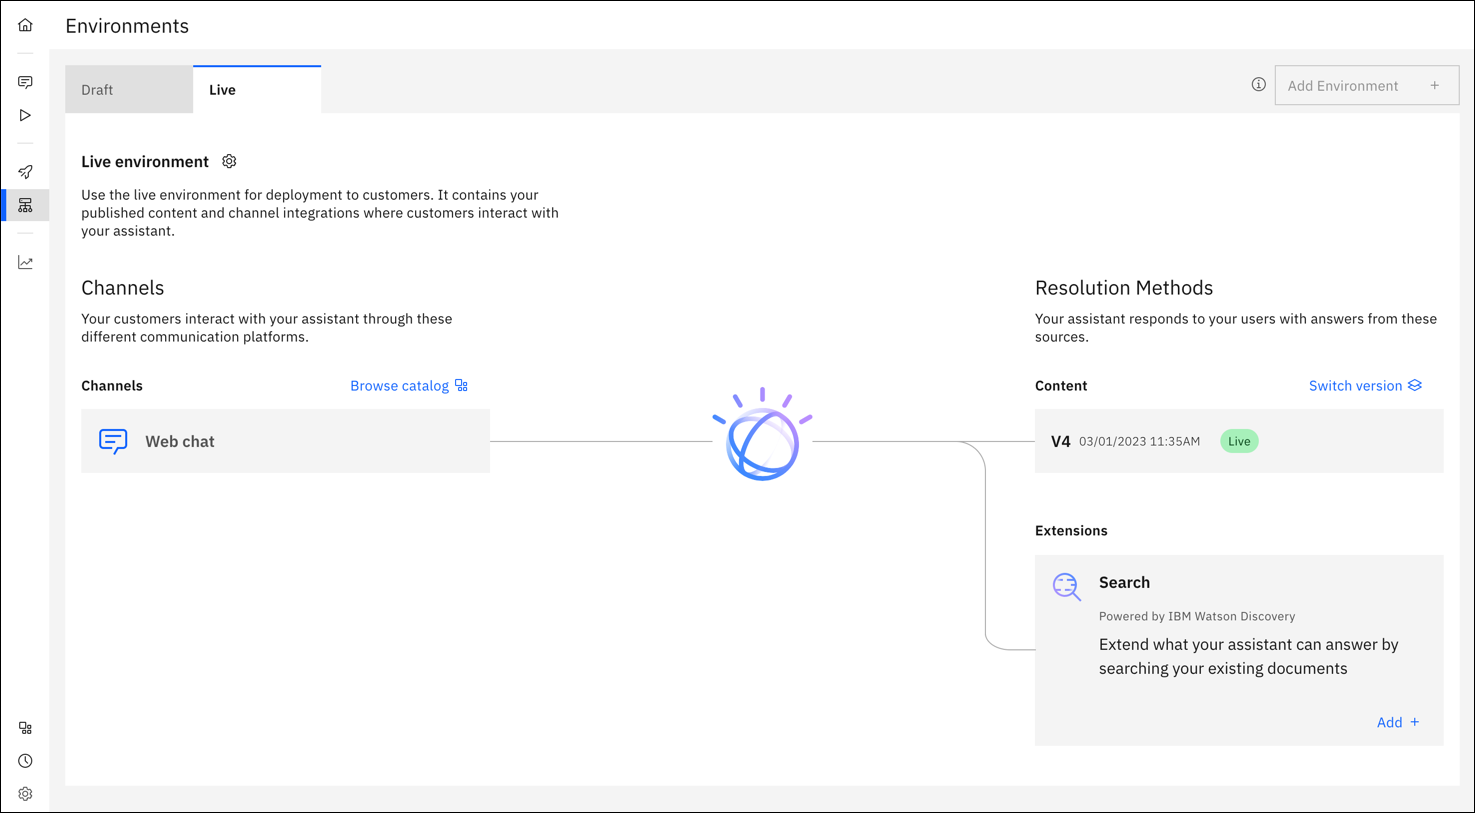Screen dimensions: 1475x813
Task: Open the Home icon in the sidebar
Action: click(x=25, y=24)
